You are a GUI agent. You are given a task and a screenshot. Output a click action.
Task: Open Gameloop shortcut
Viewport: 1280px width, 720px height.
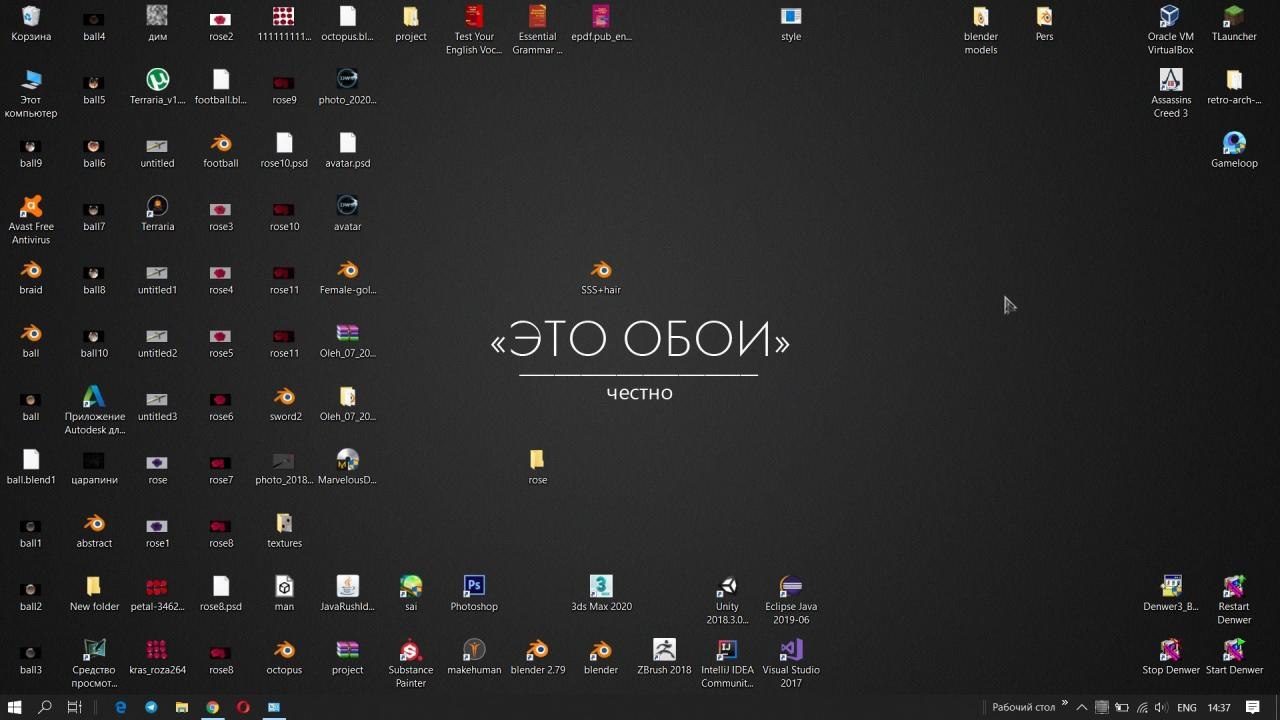(1234, 151)
